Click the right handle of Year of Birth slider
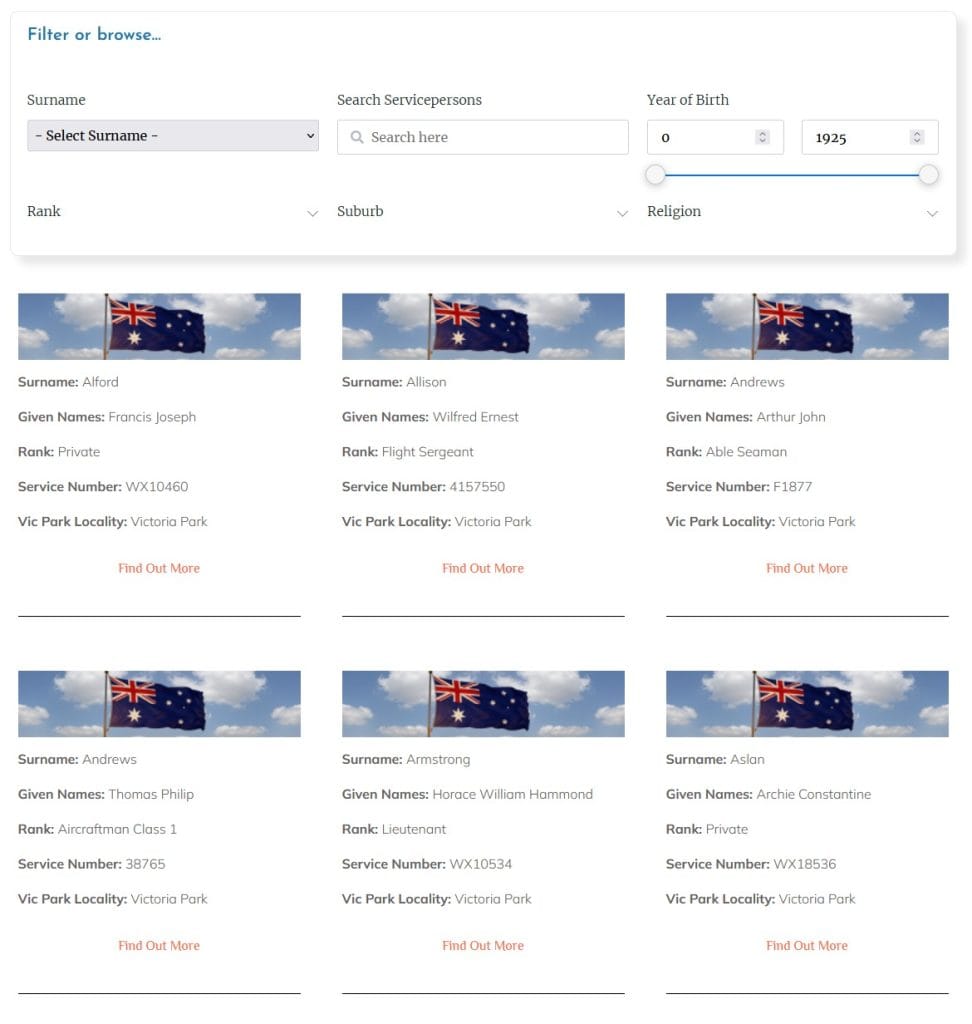972x1024 pixels. click(x=928, y=174)
